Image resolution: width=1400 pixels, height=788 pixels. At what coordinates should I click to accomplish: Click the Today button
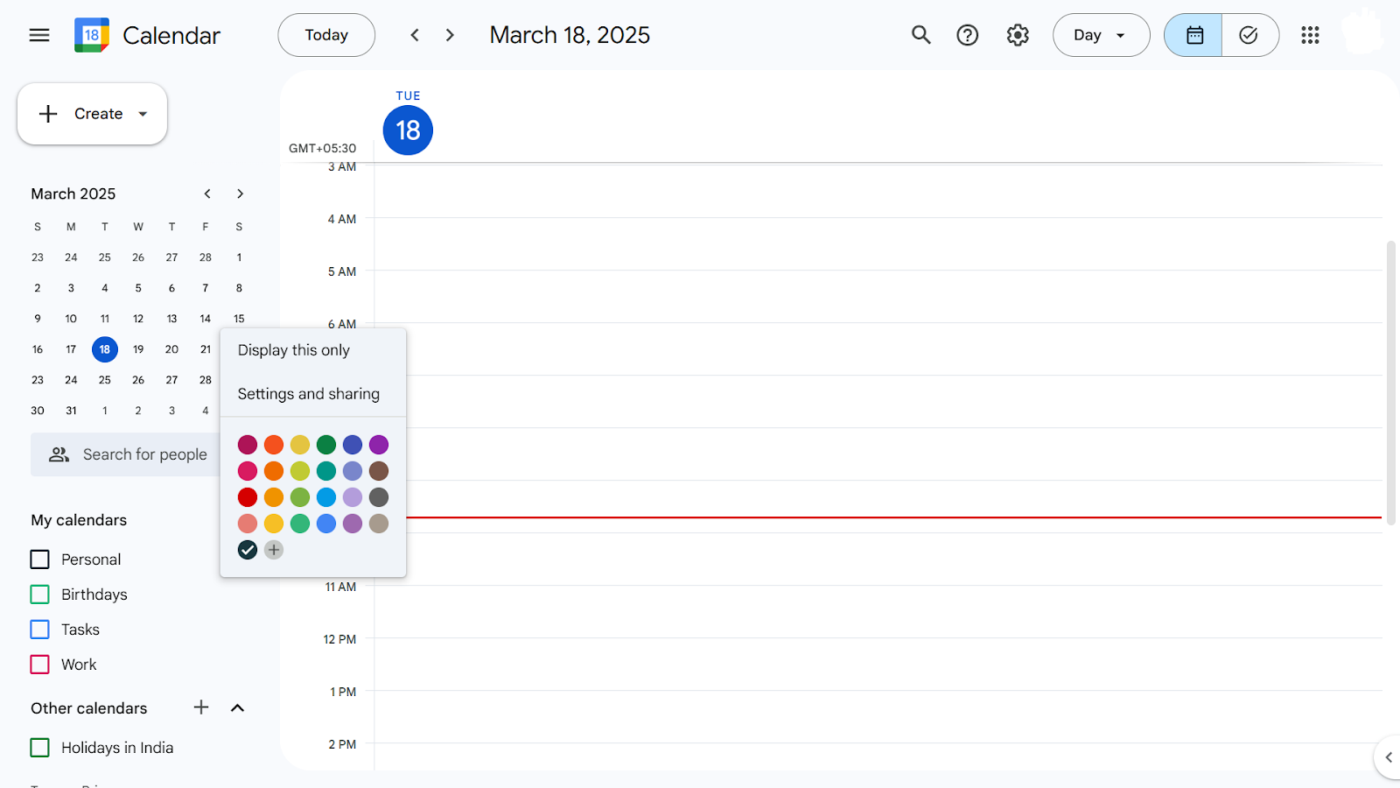click(x=326, y=35)
